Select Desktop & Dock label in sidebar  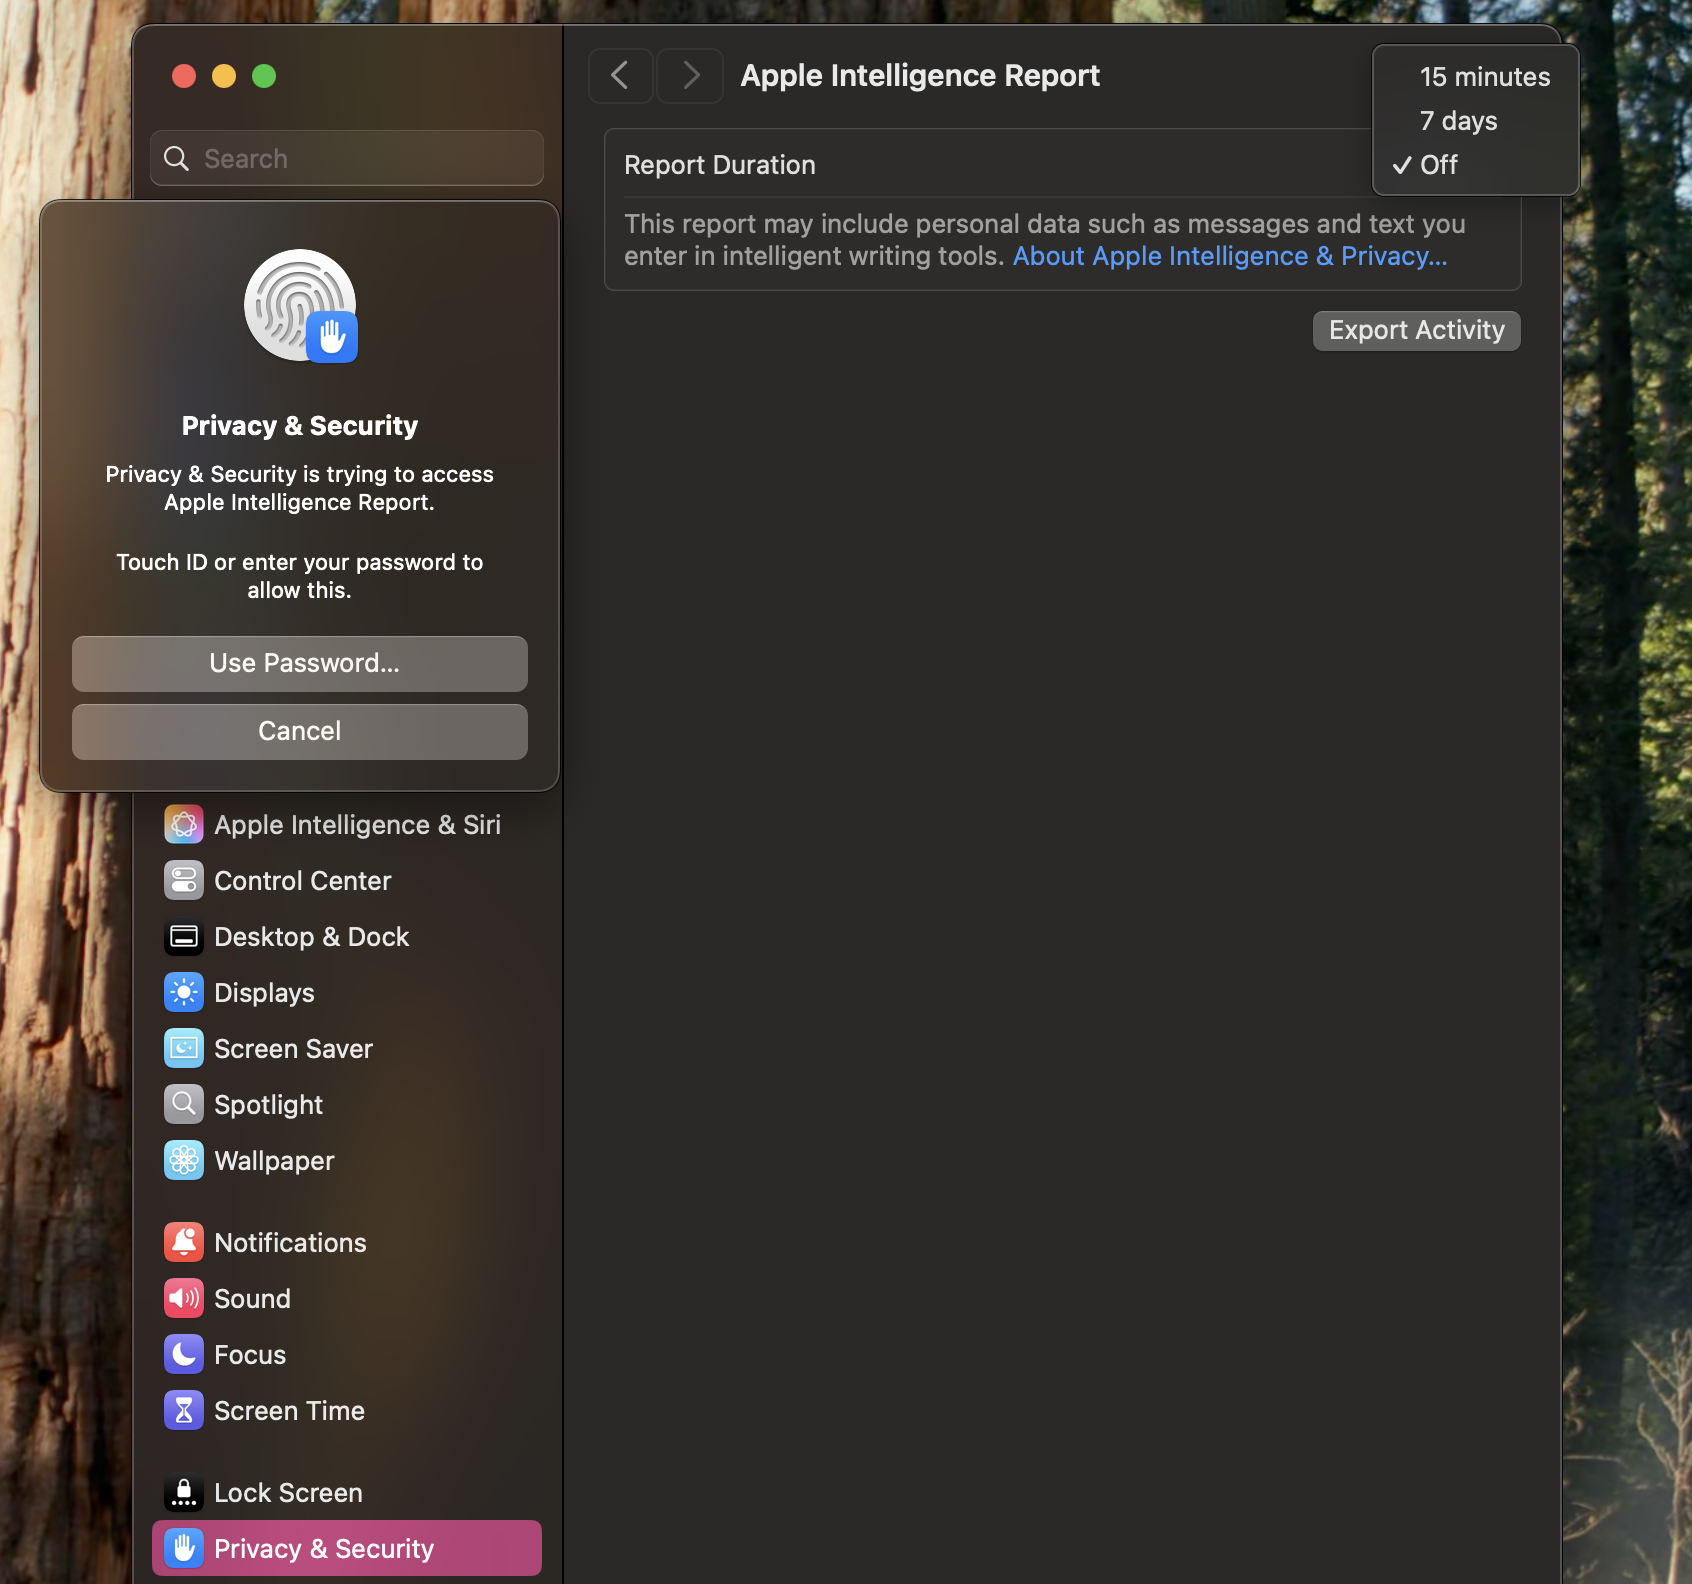311,937
